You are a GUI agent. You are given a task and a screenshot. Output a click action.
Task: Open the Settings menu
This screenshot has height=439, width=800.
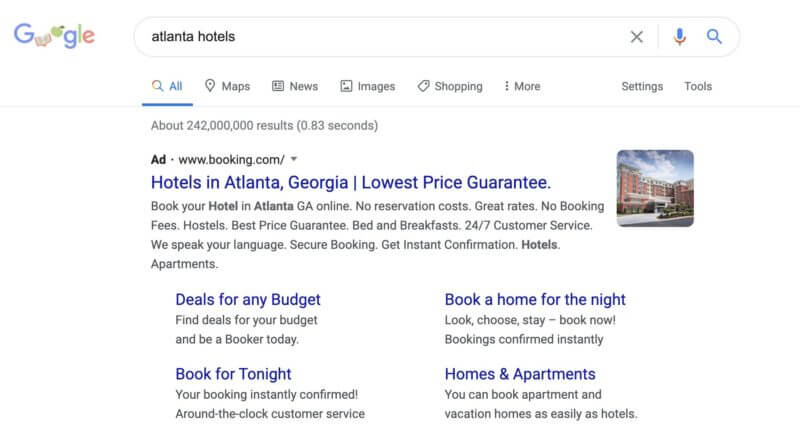(x=642, y=86)
